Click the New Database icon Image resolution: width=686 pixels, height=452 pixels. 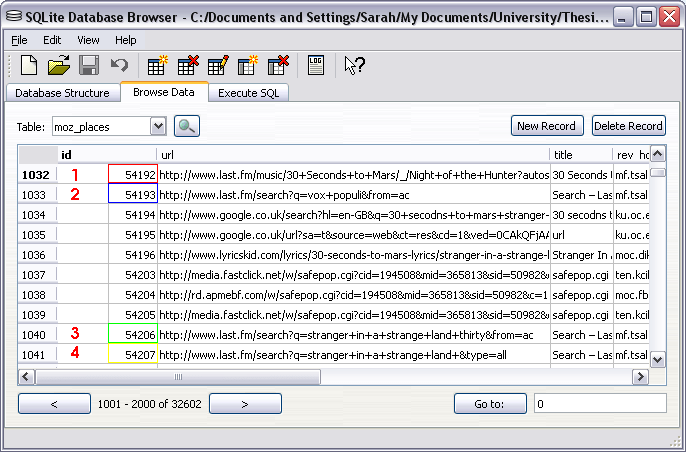coord(29,66)
